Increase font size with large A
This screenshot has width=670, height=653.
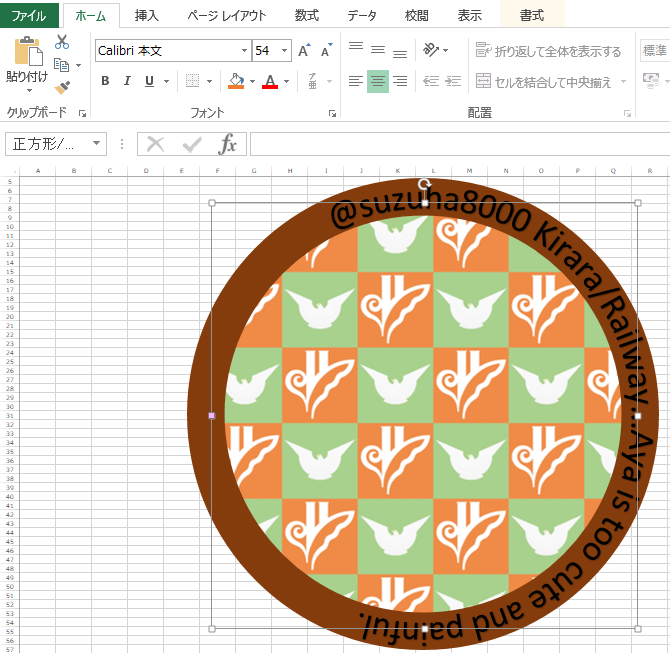(304, 50)
